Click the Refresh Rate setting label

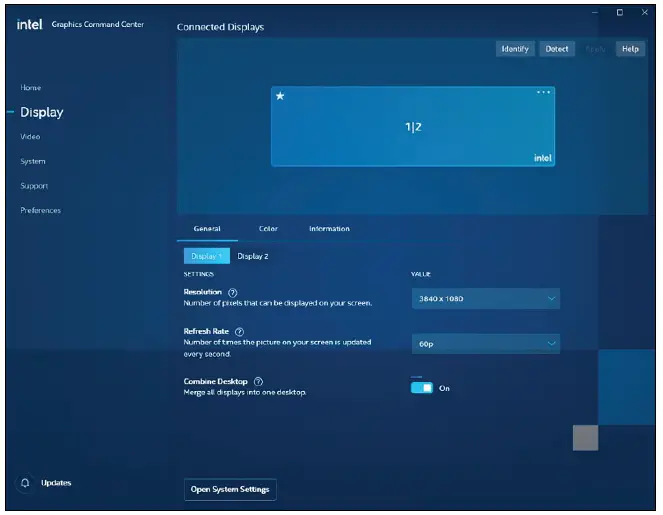tap(206, 331)
